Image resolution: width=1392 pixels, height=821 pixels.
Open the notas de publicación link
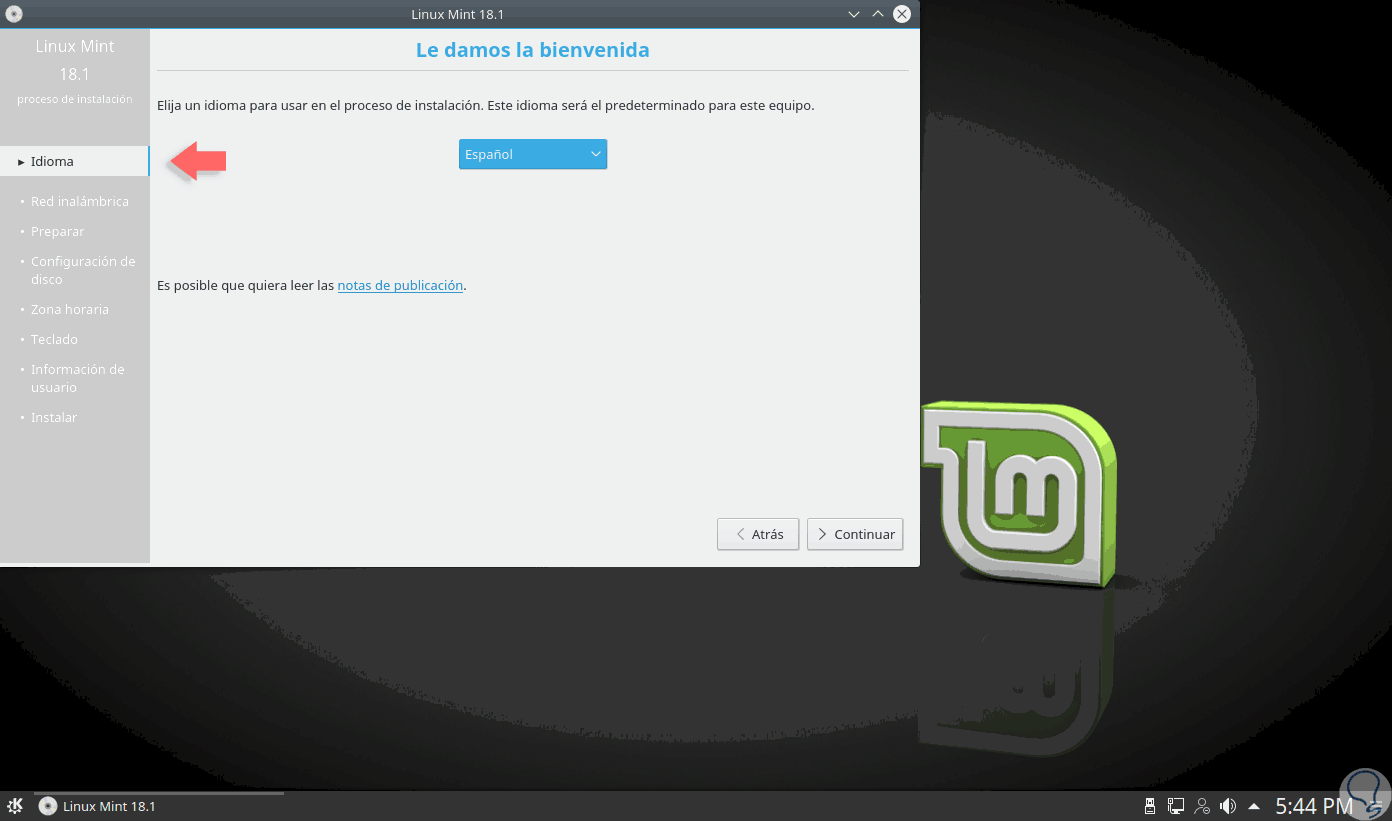400,285
